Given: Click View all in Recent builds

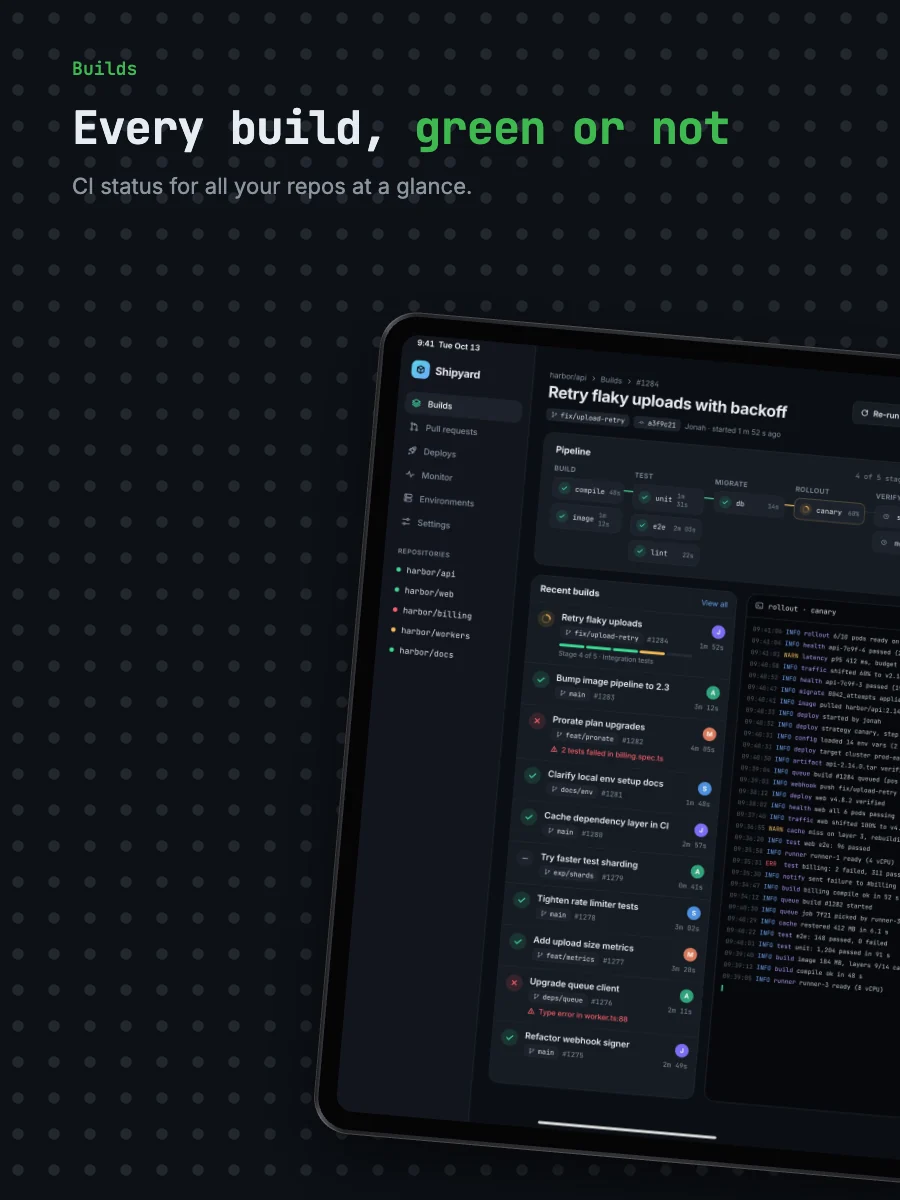Looking at the screenshot, I should (714, 604).
